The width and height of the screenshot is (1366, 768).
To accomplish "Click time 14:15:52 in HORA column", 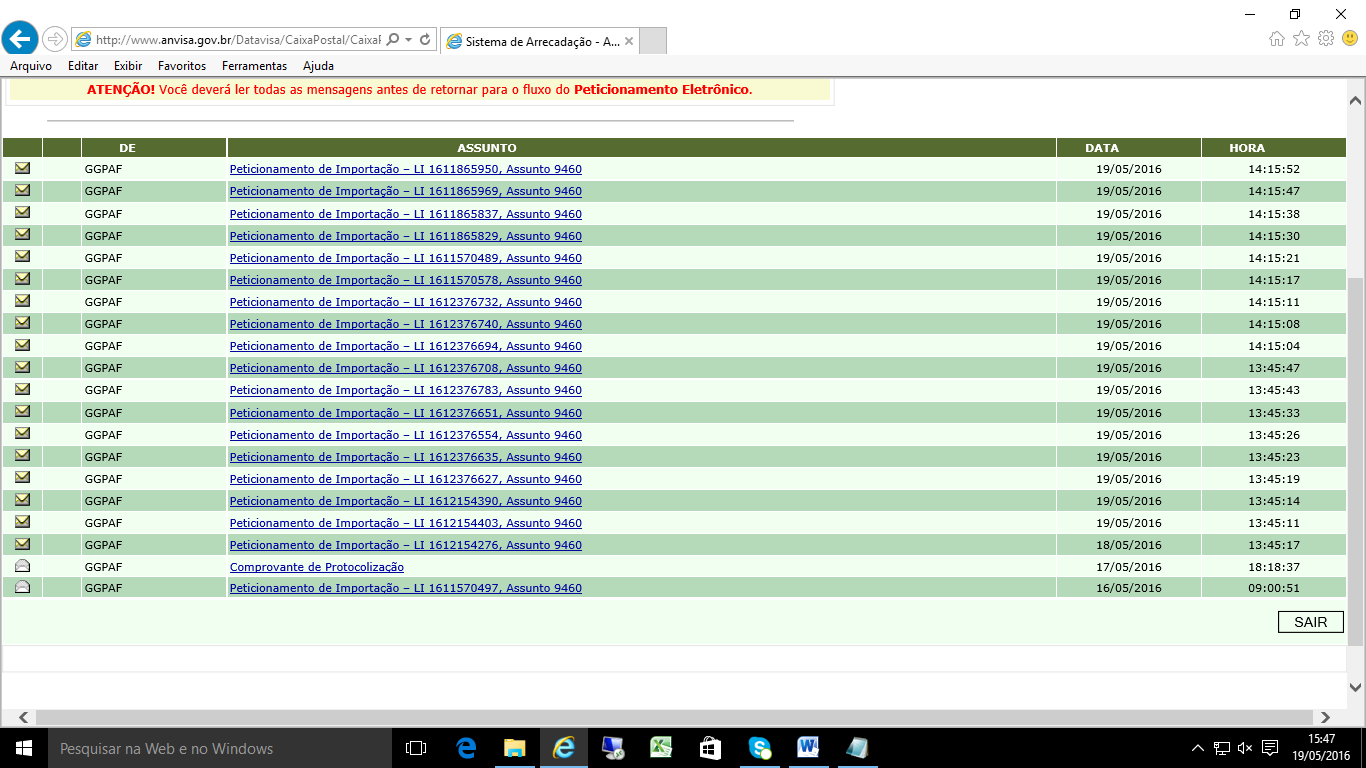I will click(x=1273, y=169).
